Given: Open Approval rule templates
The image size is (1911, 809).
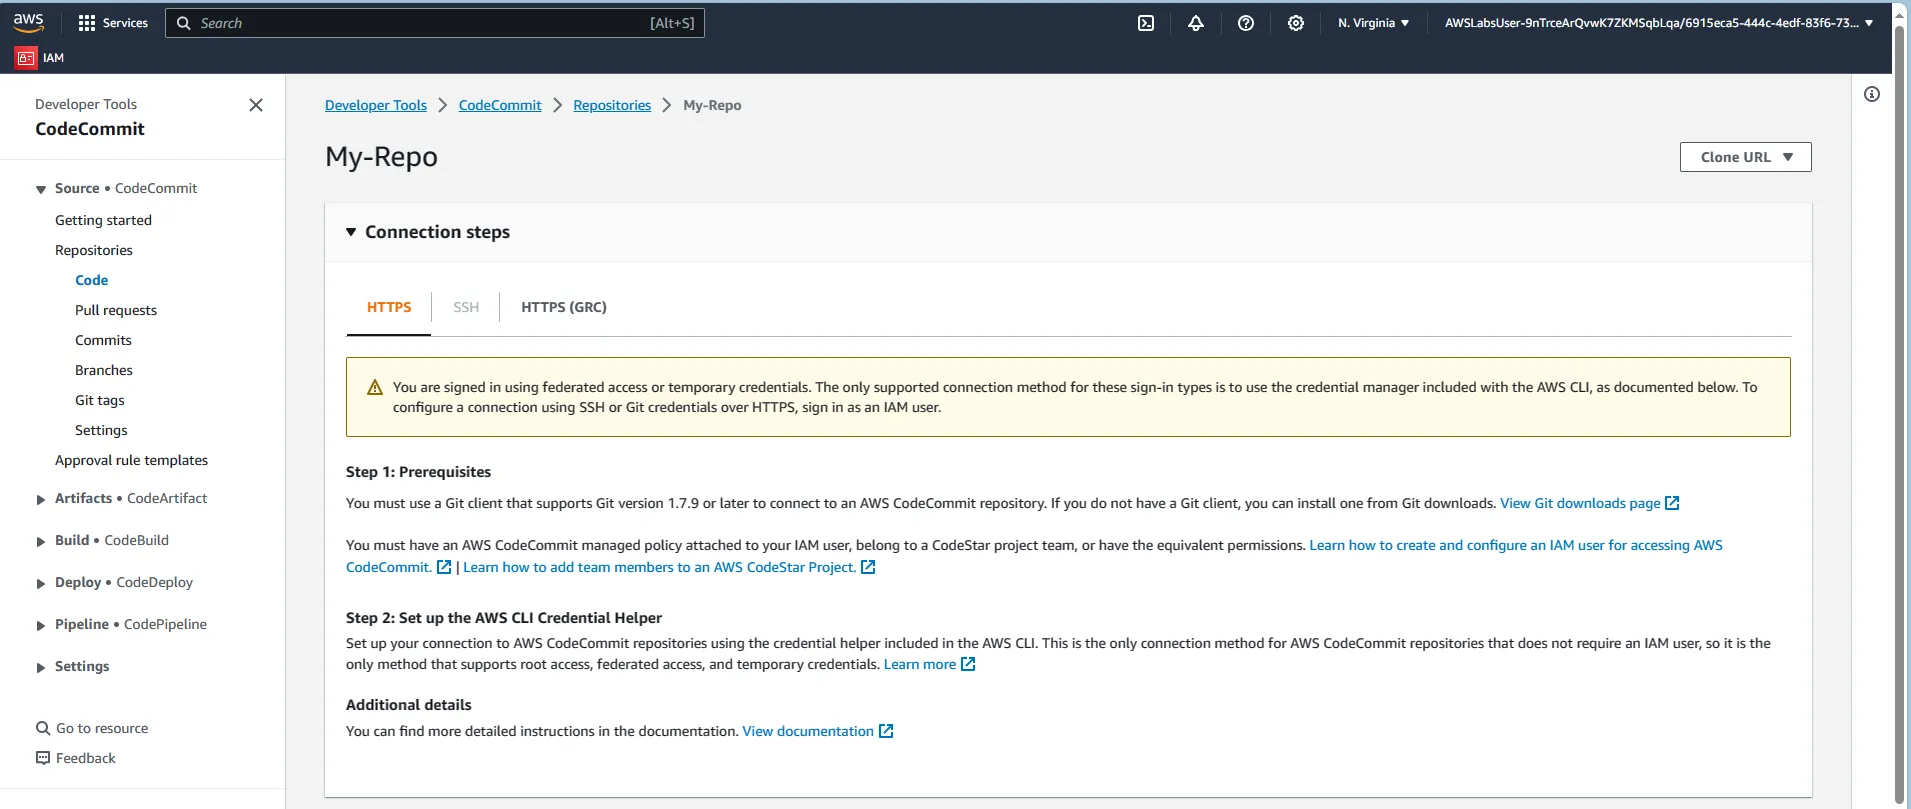Looking at the screenshot, I should tap(131, 460).
